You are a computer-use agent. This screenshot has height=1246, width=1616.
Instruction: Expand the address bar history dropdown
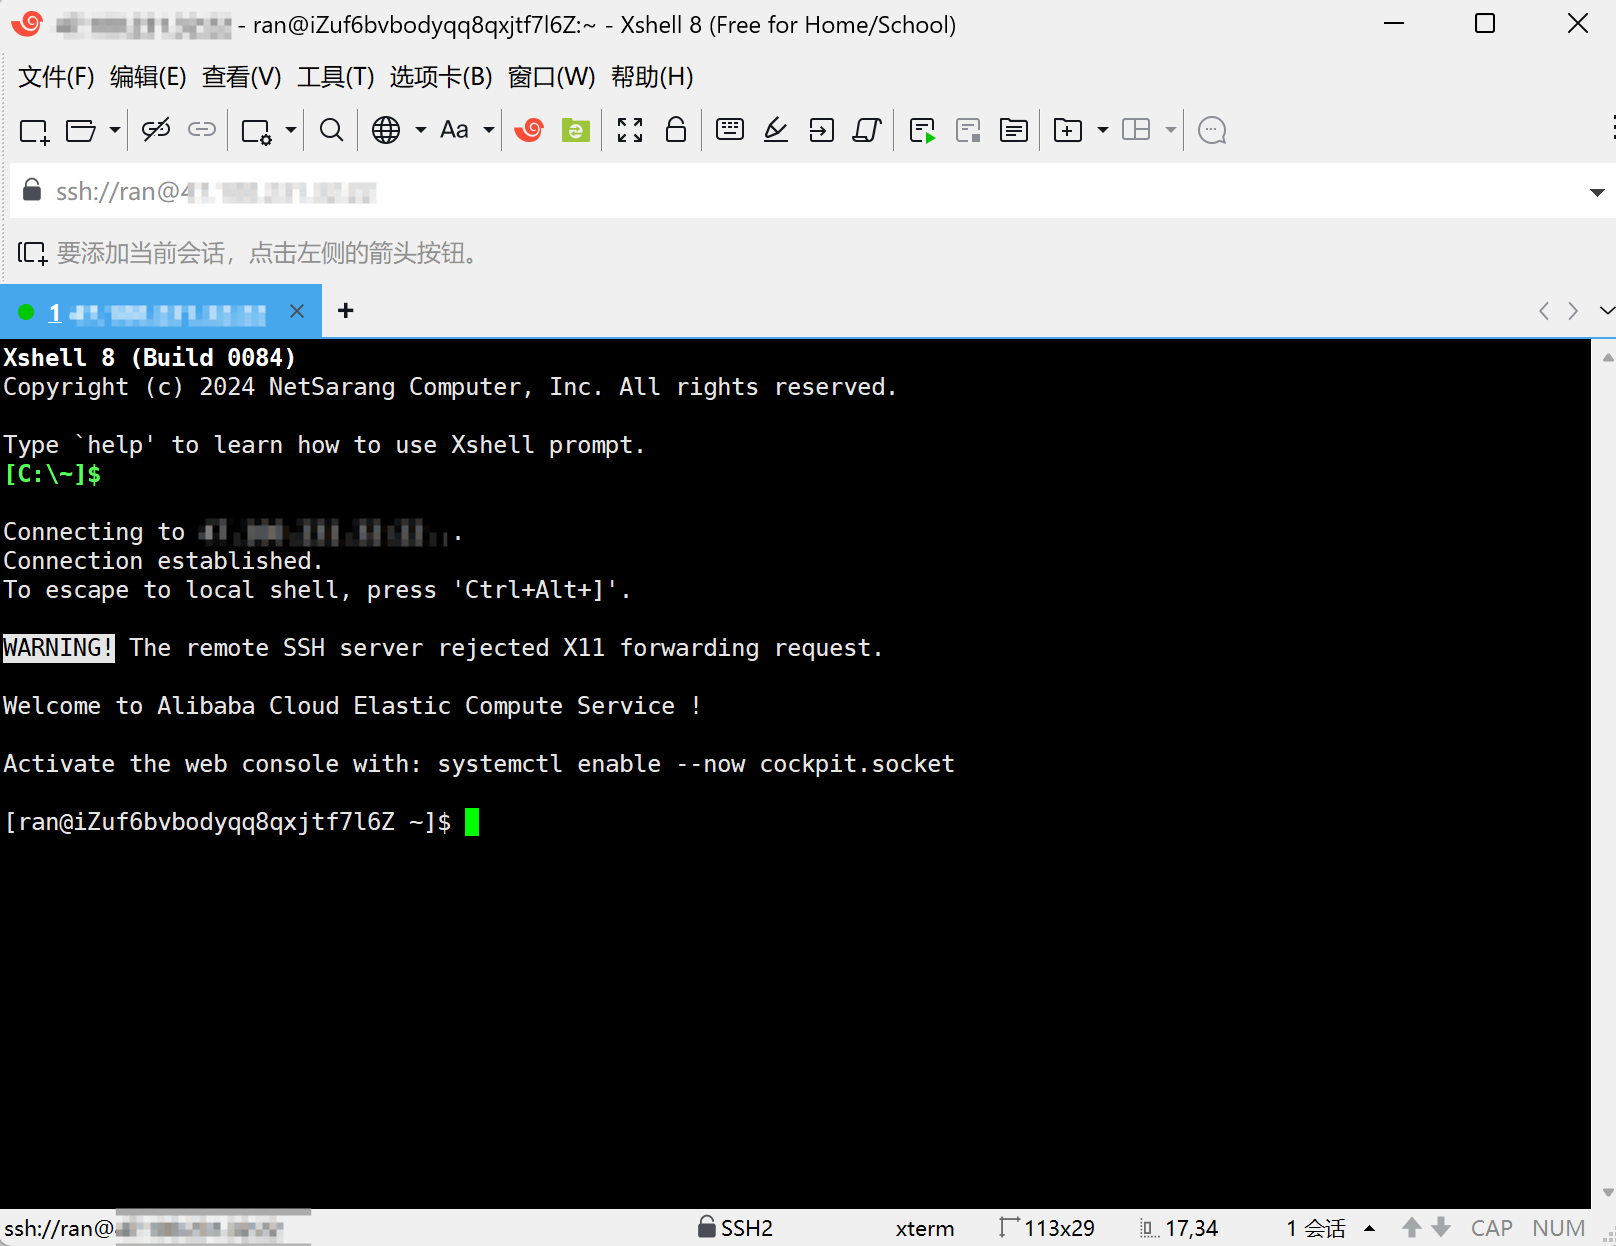[1597, 192]
